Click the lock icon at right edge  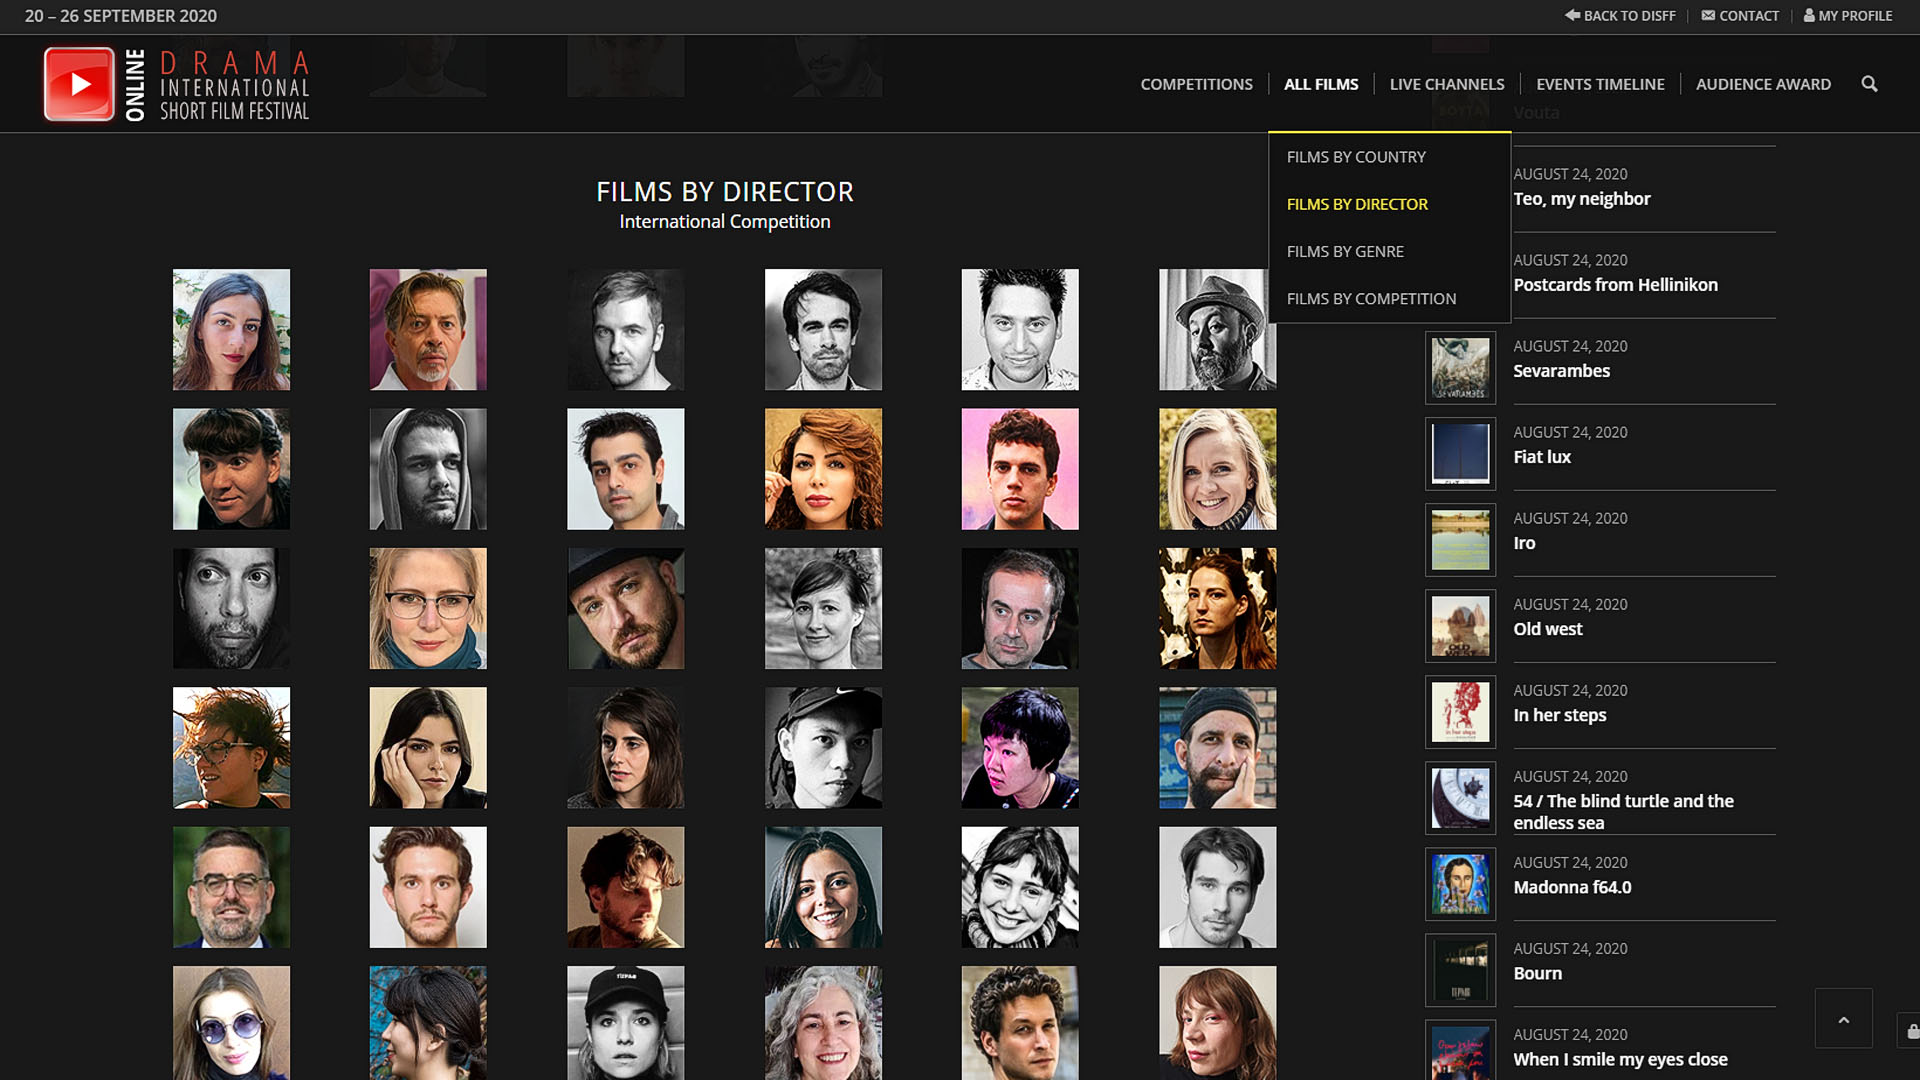point(1911,1031)
